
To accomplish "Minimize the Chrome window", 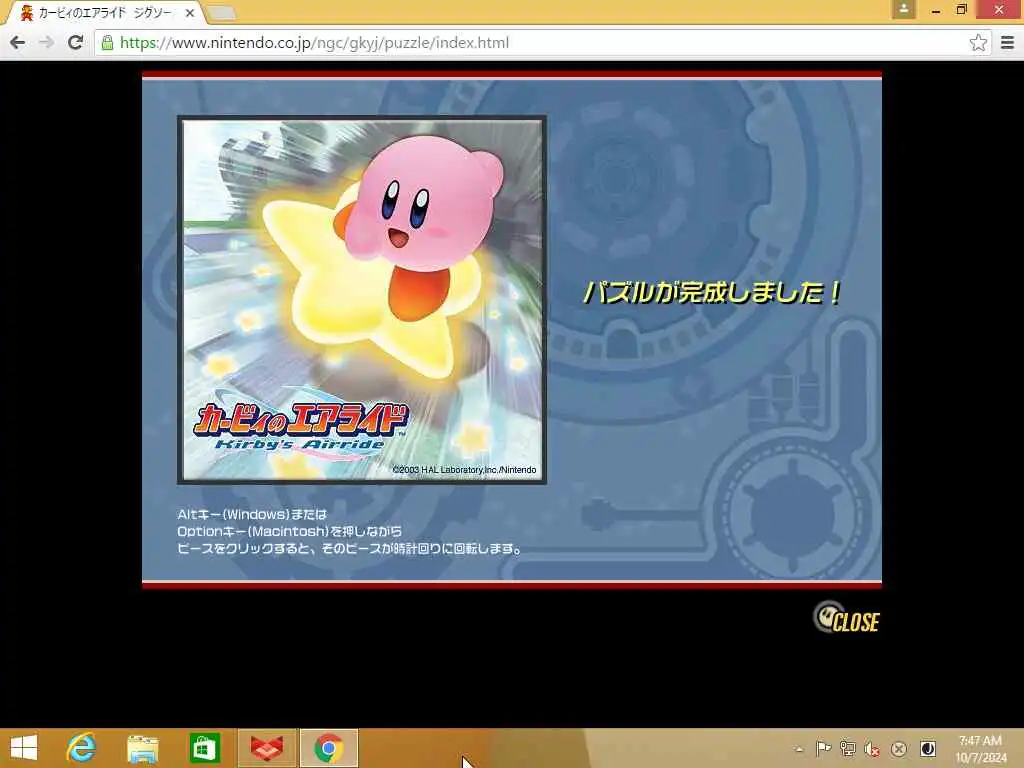I will click(935, 10).
